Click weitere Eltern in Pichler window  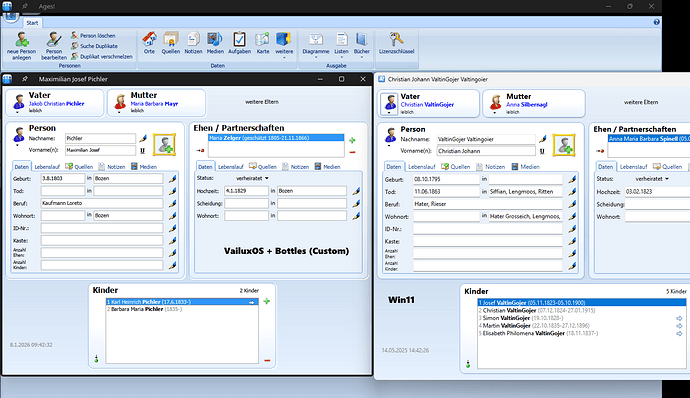[262, 102]
